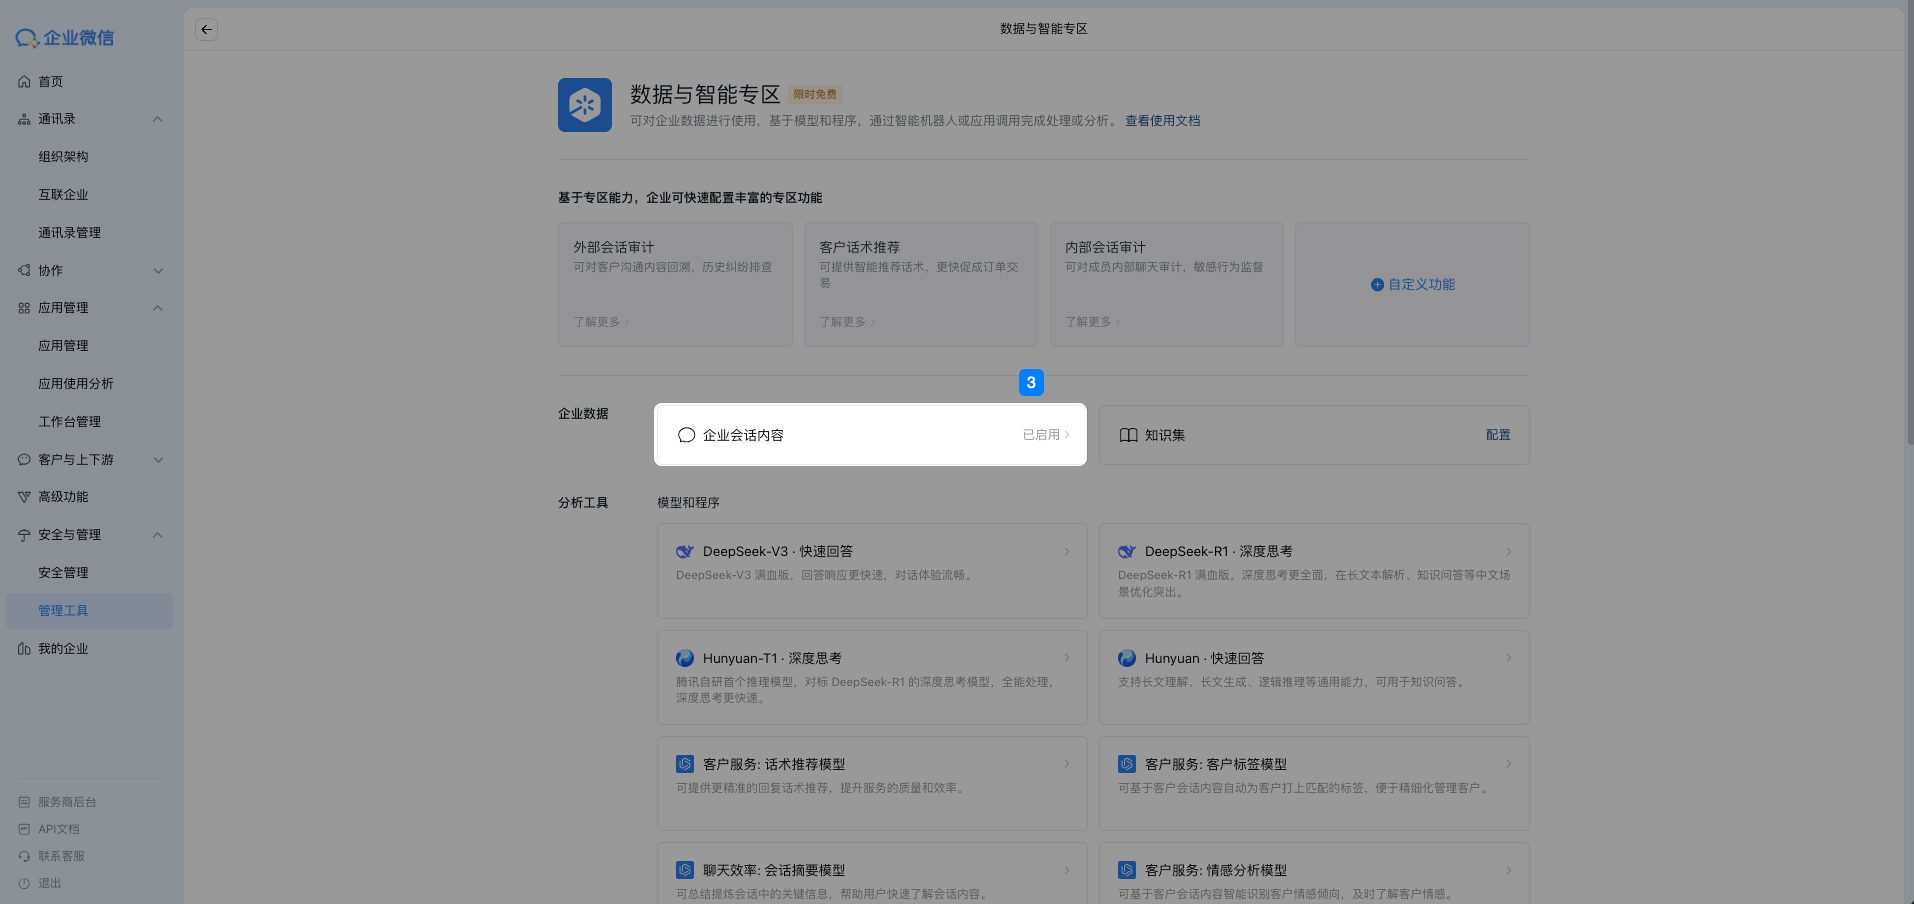
Task: Select the DeepSeek-V3 whale icon
Action: coord(684,551)
